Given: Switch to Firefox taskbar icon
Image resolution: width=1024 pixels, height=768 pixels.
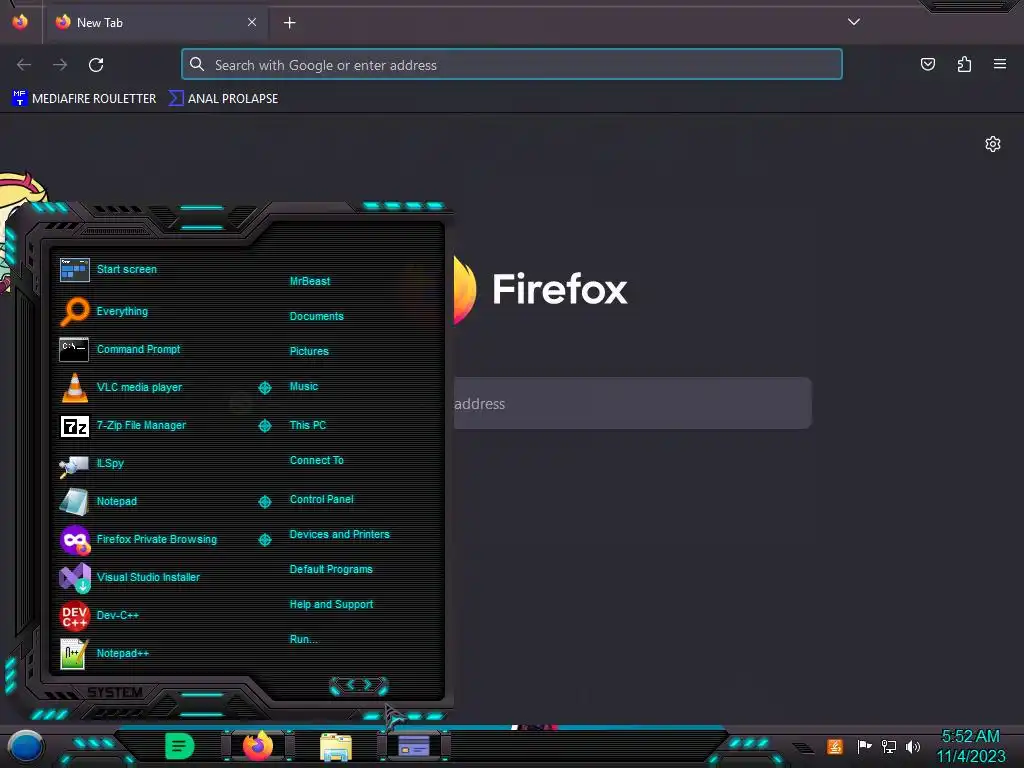Looking at the screenshot, I should coord(258,746).
